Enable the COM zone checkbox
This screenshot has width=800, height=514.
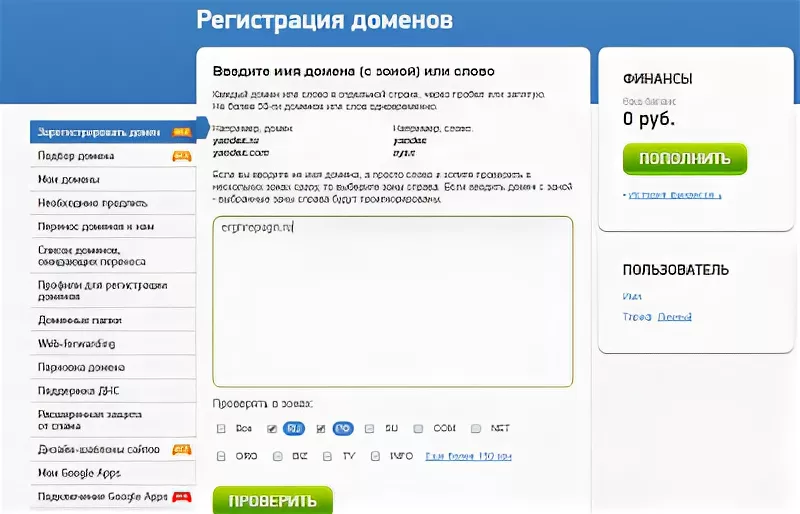pyautogui.click(x=418, y=429)
